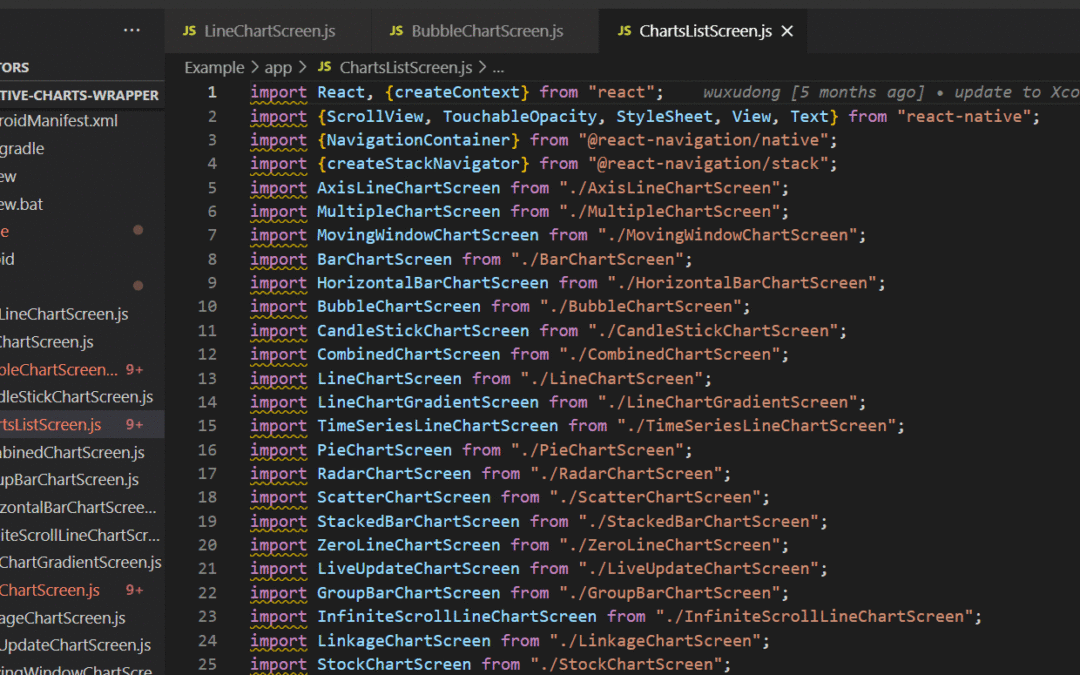Click the "./LinkageChartScreen" path string

point(655,641)
